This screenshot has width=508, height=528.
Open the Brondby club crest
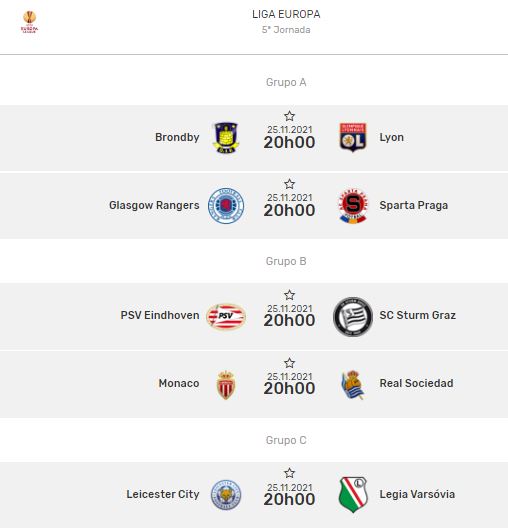[x=226, y=138]
